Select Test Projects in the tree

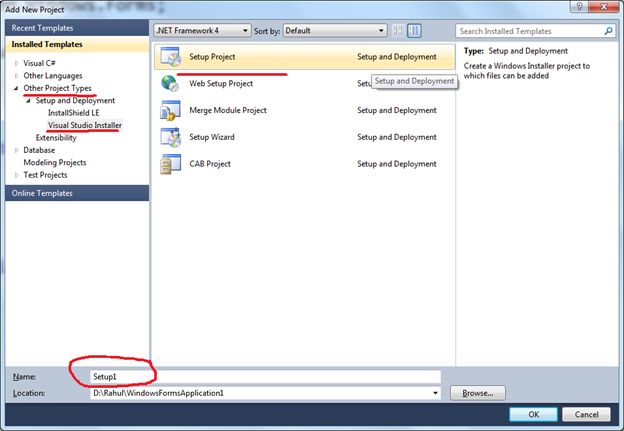[x=45, y=175]
